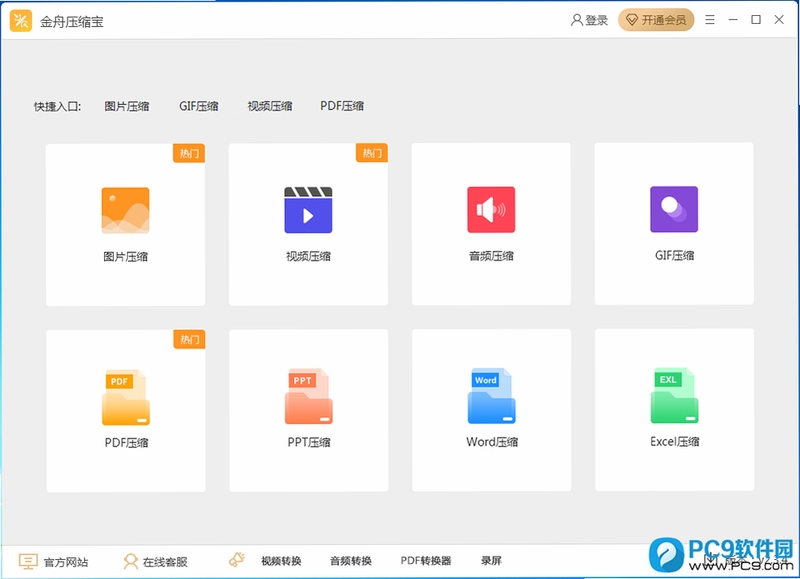Select the 图片压缩 quick entry link
The width and height of the screenshot is (800, 579).
click(127, 106)
